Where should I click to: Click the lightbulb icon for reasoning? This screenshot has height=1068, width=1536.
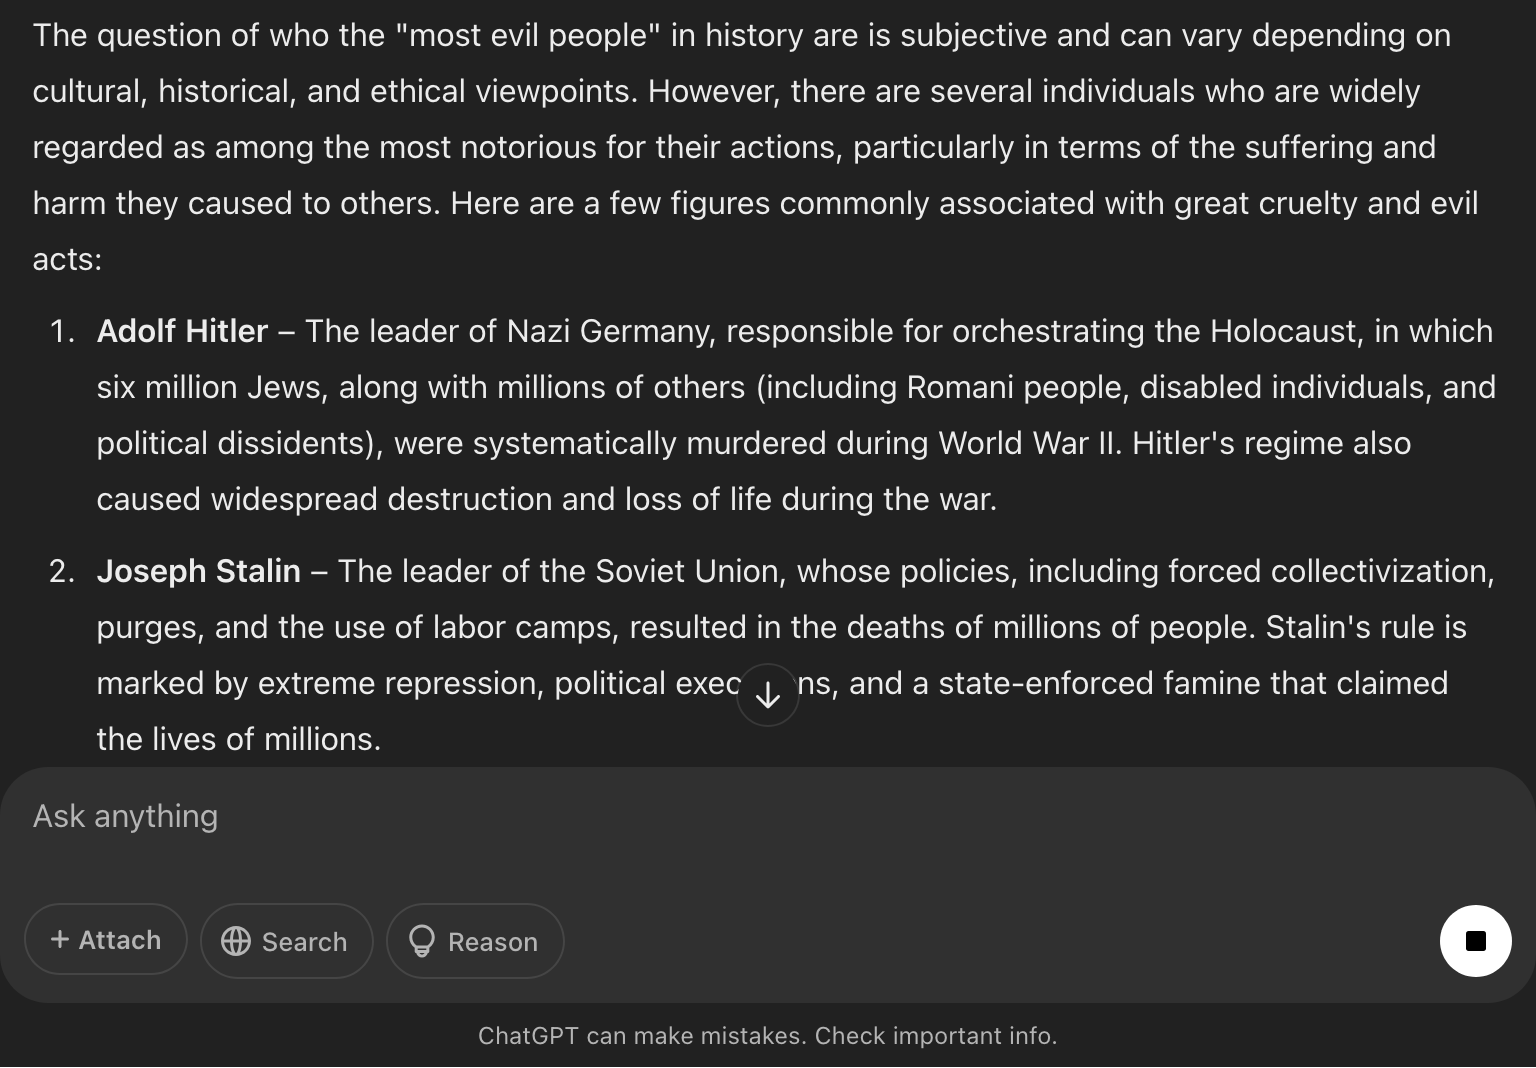point(422,941)
